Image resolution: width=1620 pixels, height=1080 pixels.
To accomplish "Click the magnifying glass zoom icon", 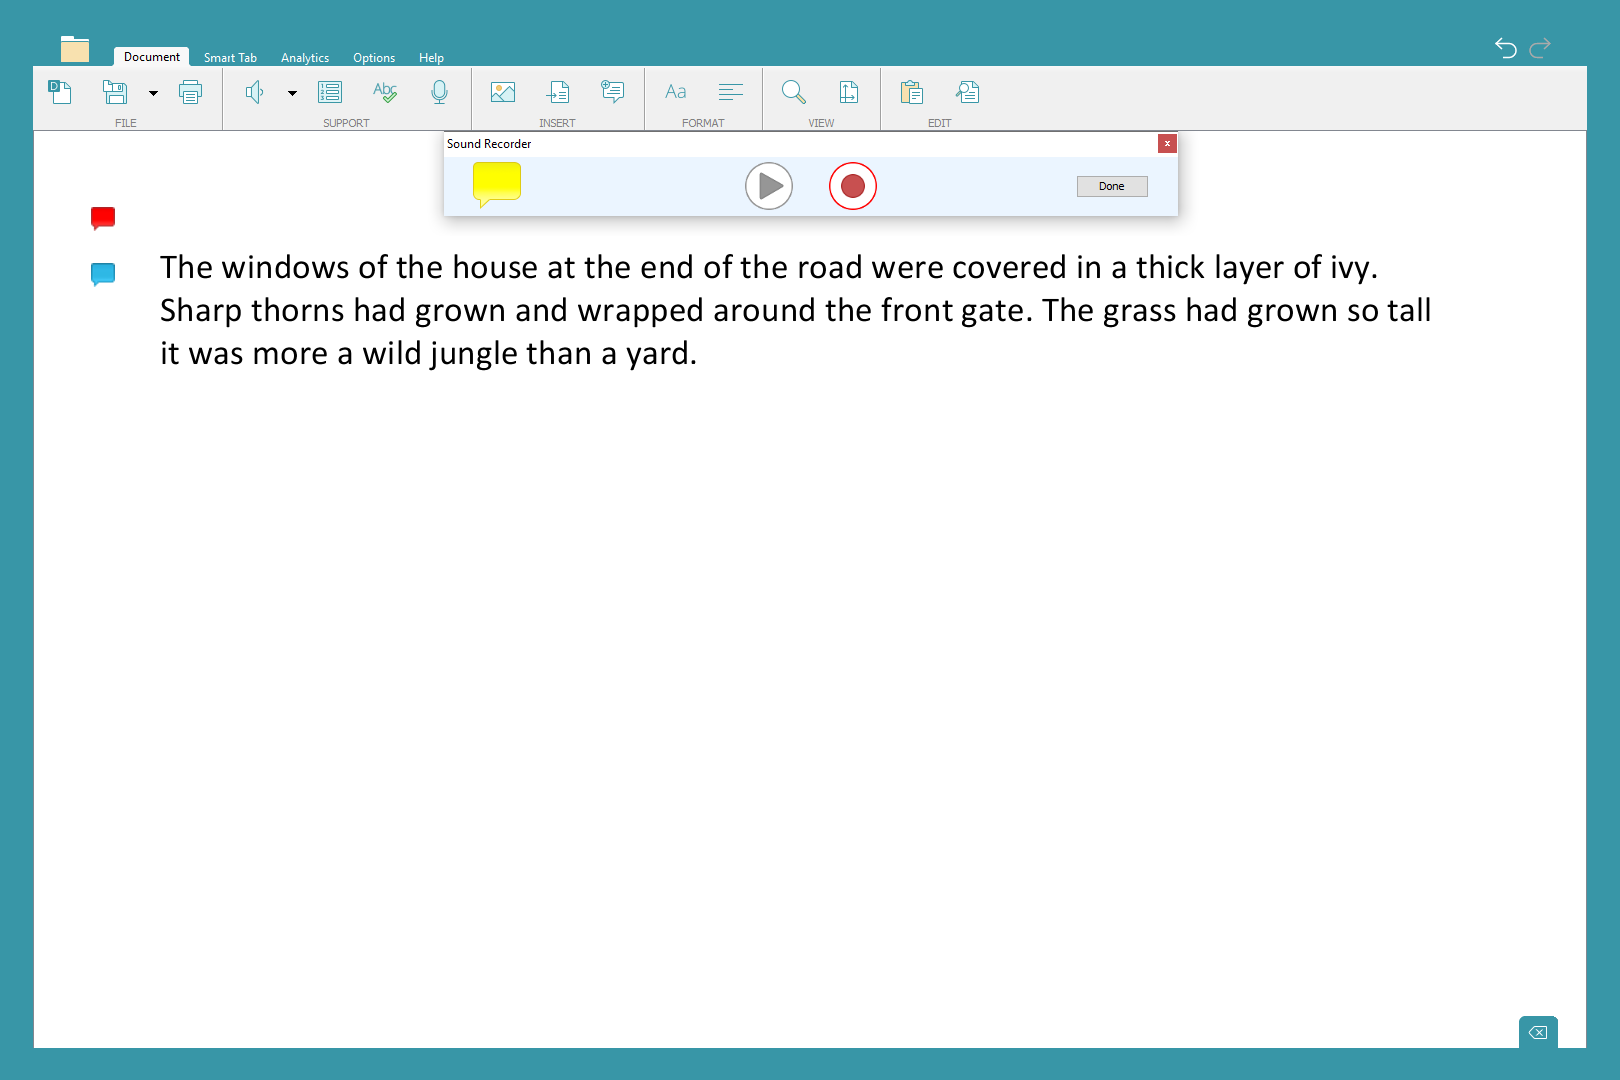I will tap(794, 93).
